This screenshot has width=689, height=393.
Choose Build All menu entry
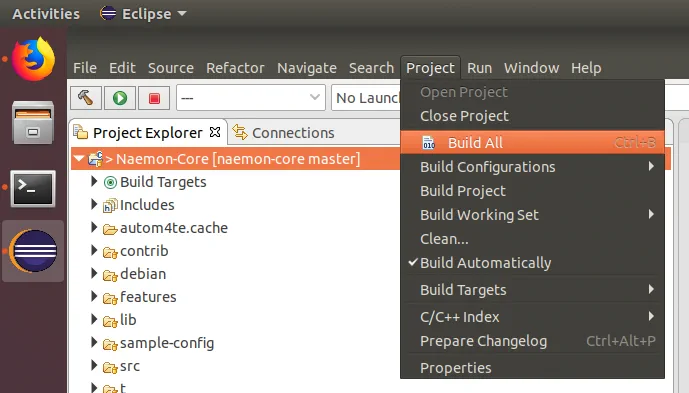pos(532,142)
